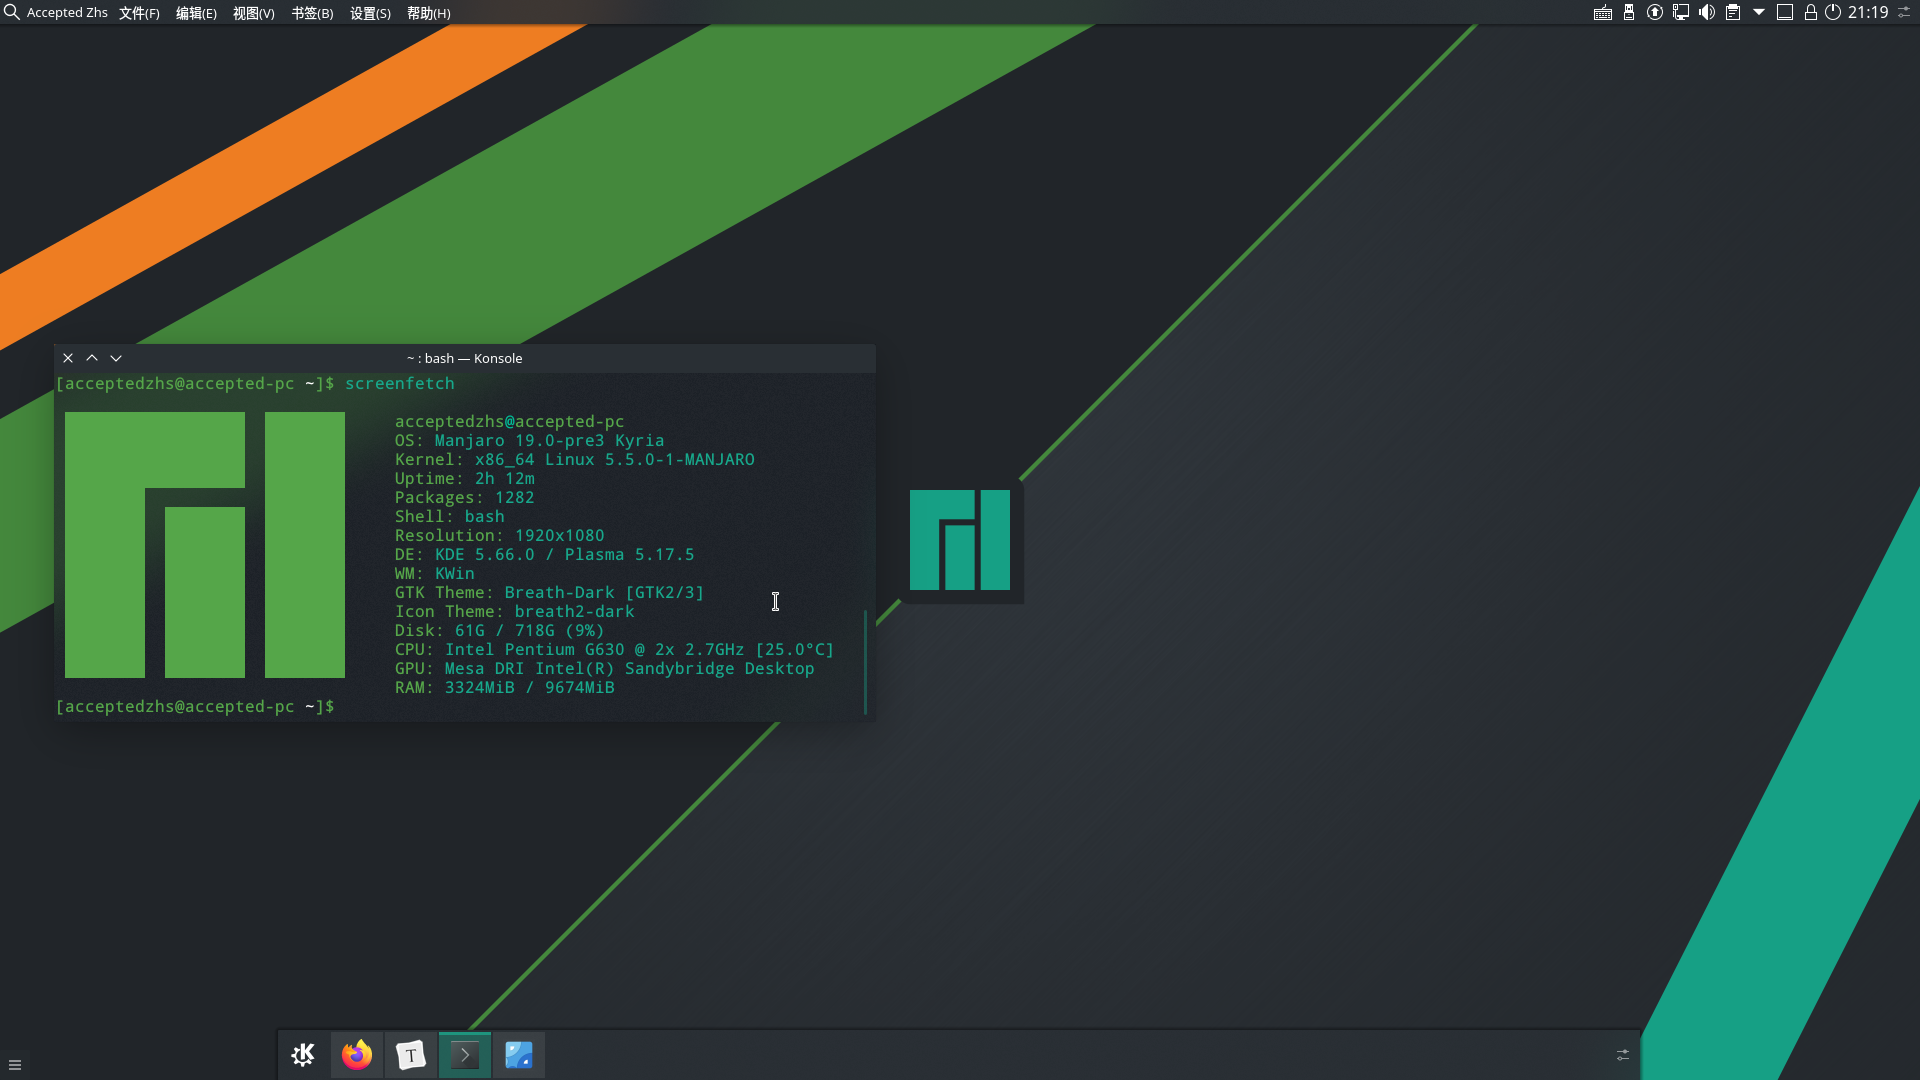The height and width of the screenshot is (1080, 1920).
Task: Open the keyboard layout tray indicator
Action: (x=1602, y=13)
